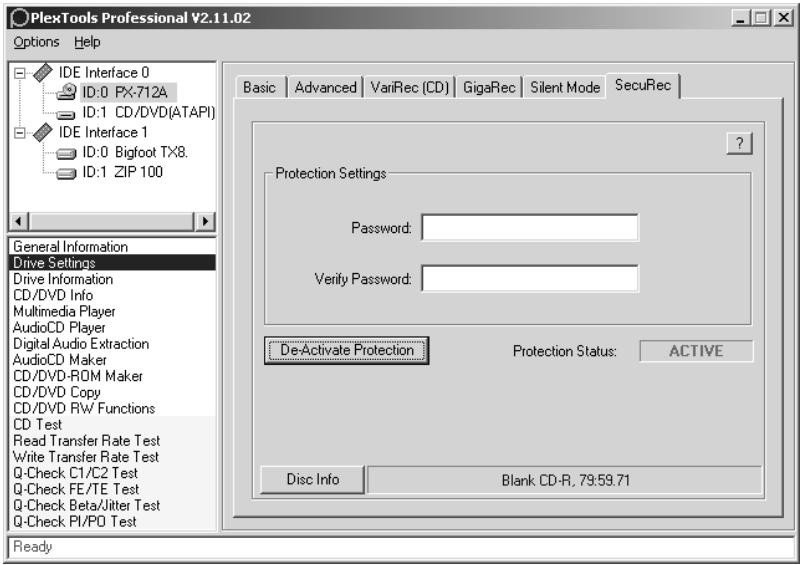Open Multimedia Player in function list
Image resolution: width=801 pixels, height=565 pixels.
coord(112,312)
